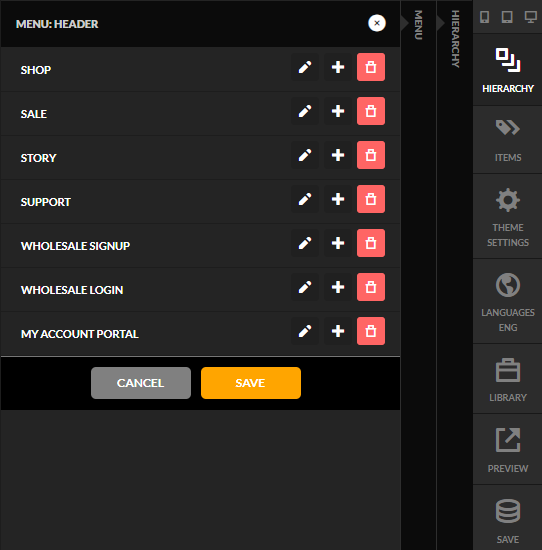Edit the SHOP menu item
The height and width of the screenshot is (550, 542).
click(305, 67)
